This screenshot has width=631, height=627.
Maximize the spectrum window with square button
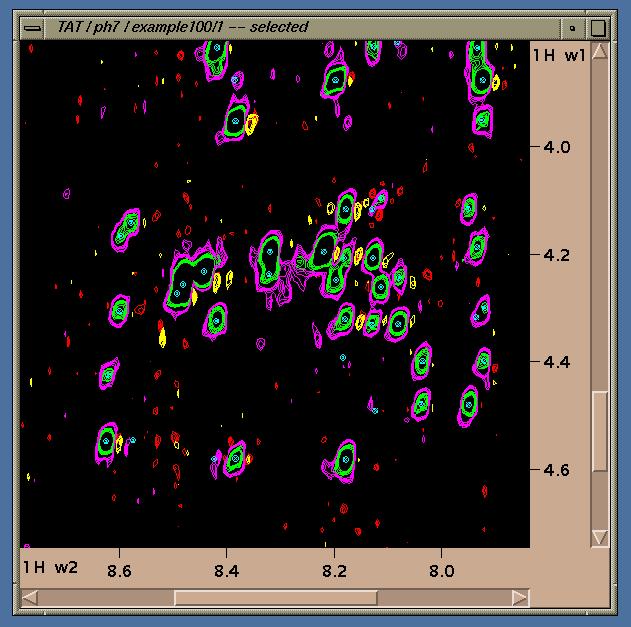point(598,27)
